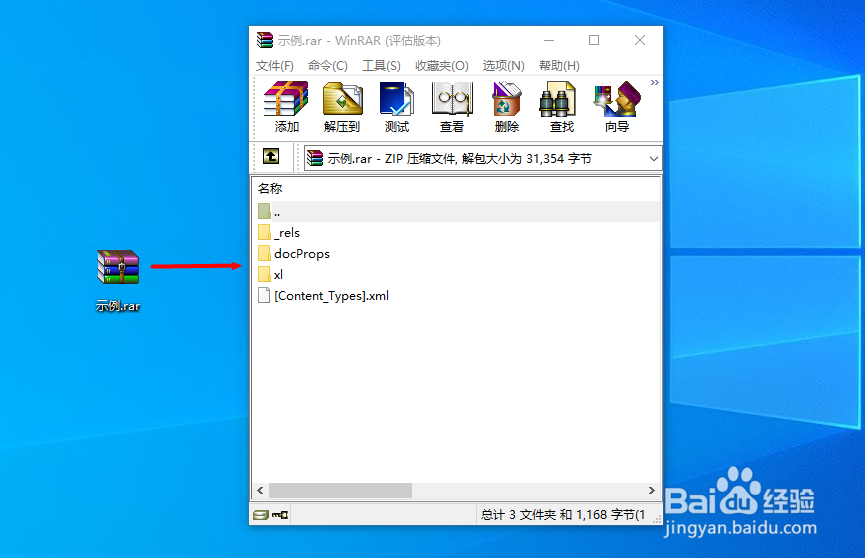Open the 工具(S) menu
Screen dimensions: 865x558
(x=381, y=66)
